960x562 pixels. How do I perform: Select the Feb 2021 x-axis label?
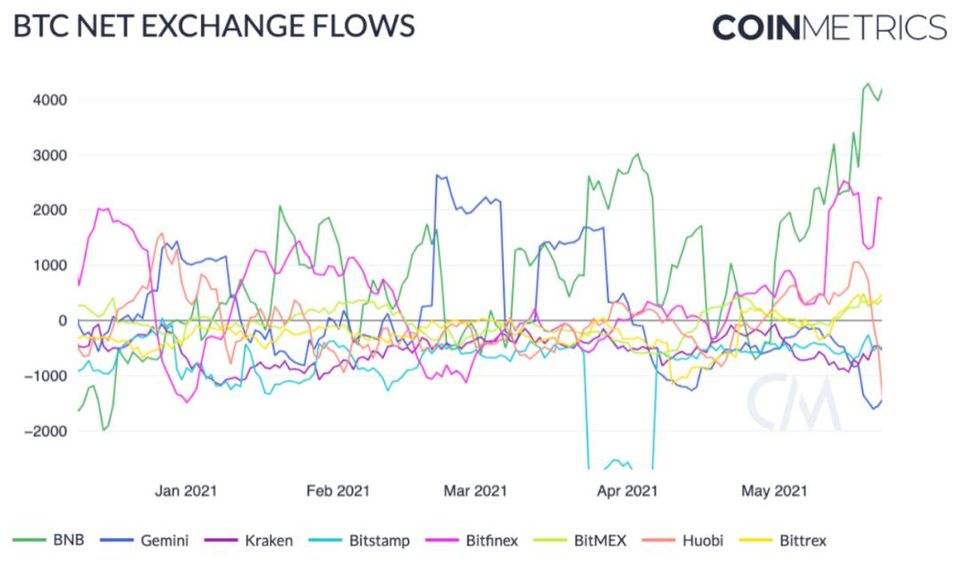pyautogui.click(x=338, y=491)
